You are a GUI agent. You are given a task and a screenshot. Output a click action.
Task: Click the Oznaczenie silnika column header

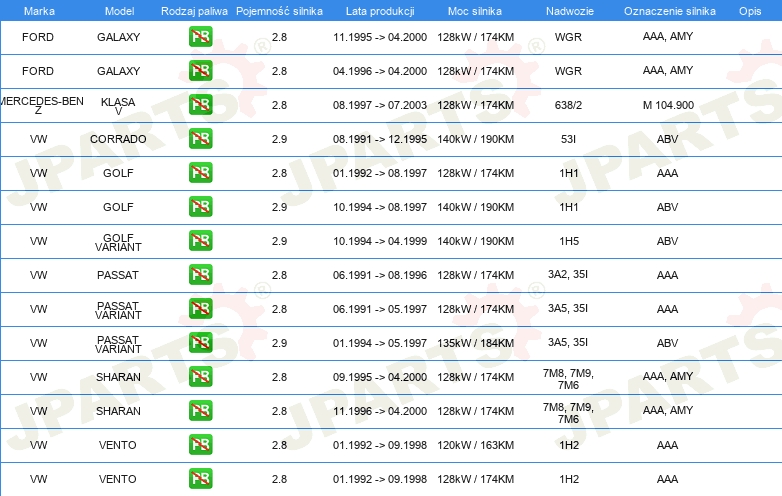(x=669, y=11)
